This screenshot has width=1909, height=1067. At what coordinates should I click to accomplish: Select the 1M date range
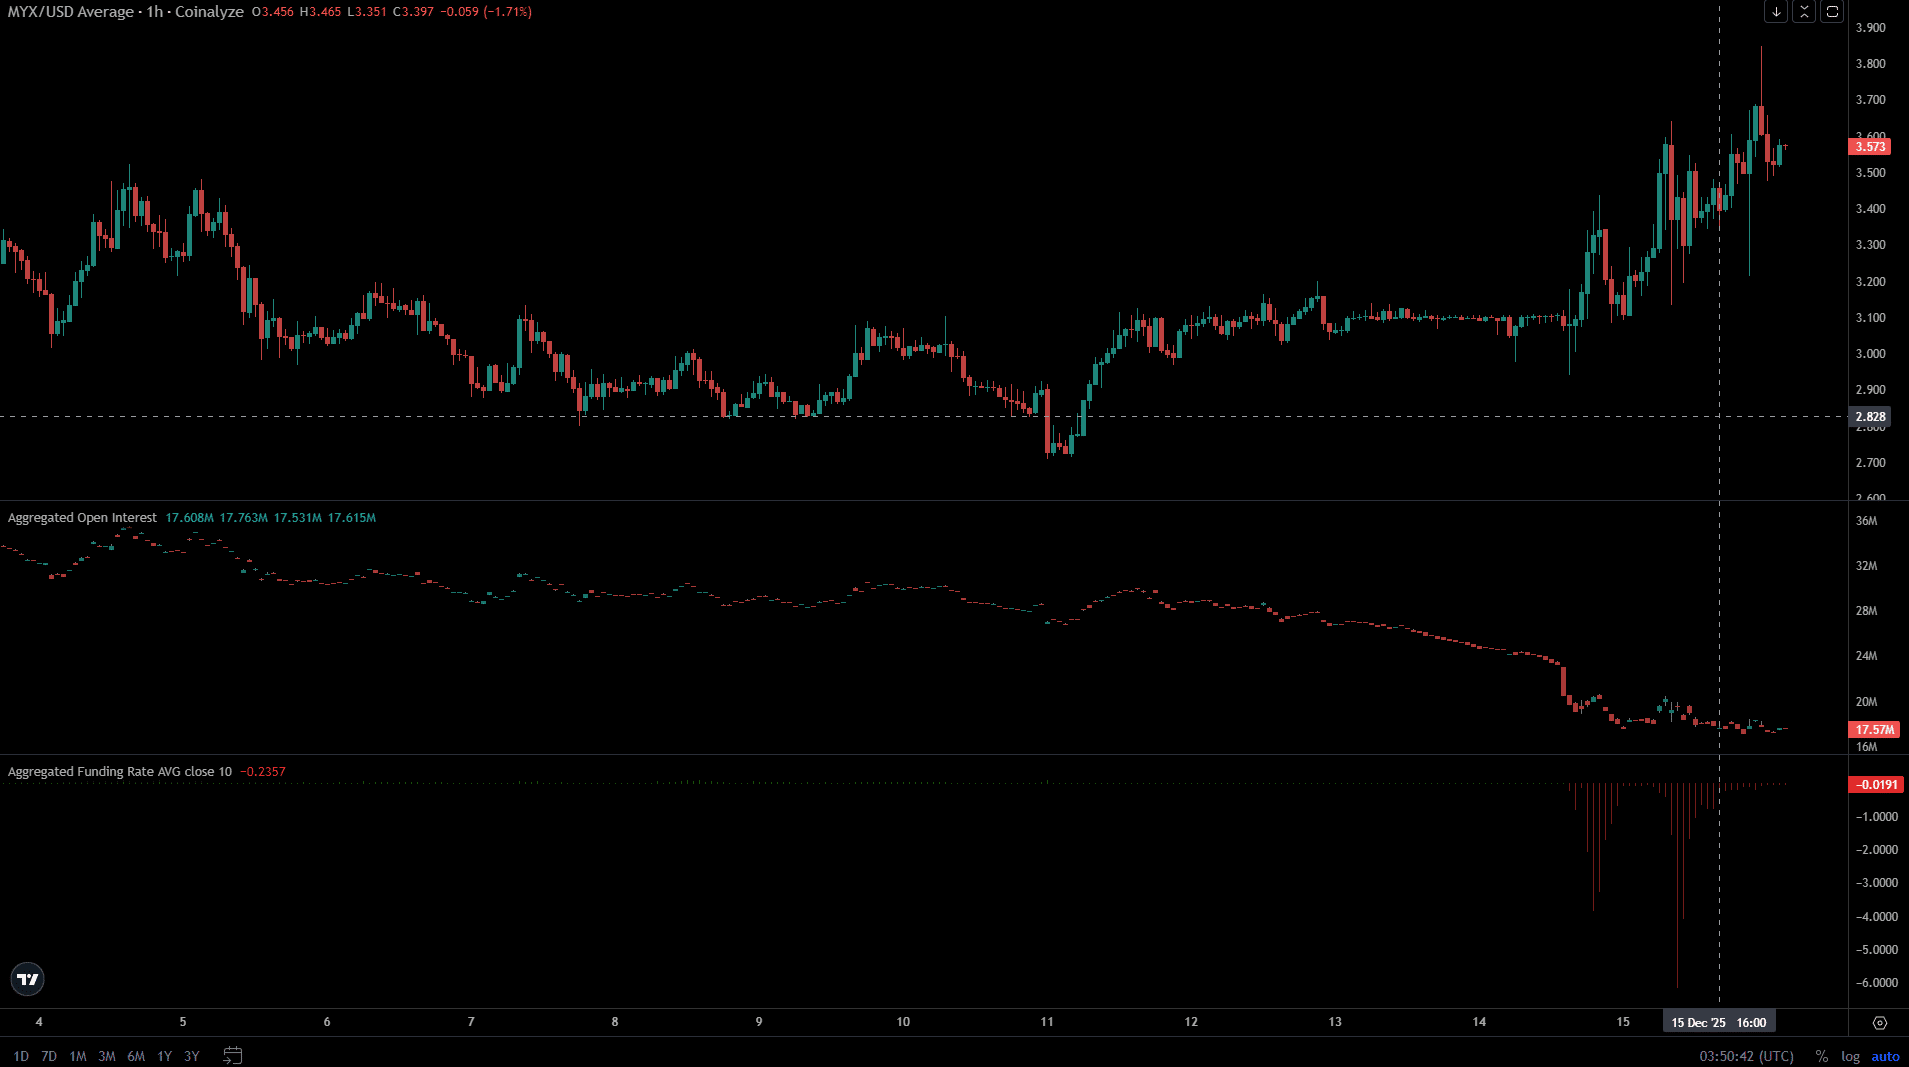78,1056
